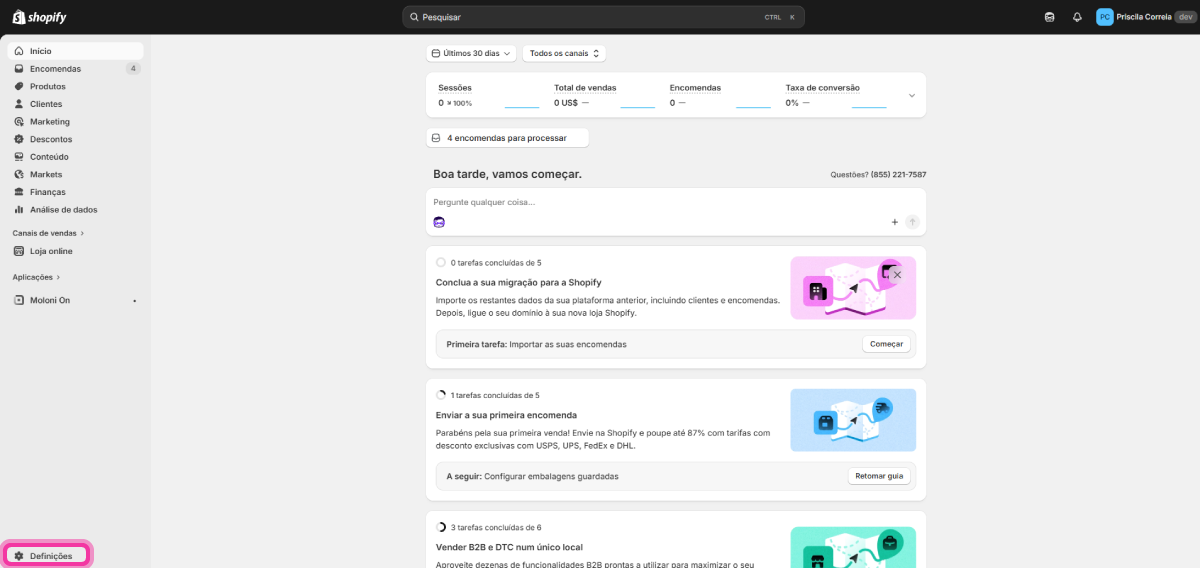Click the Encomendas count badge 4

[133, 69]
